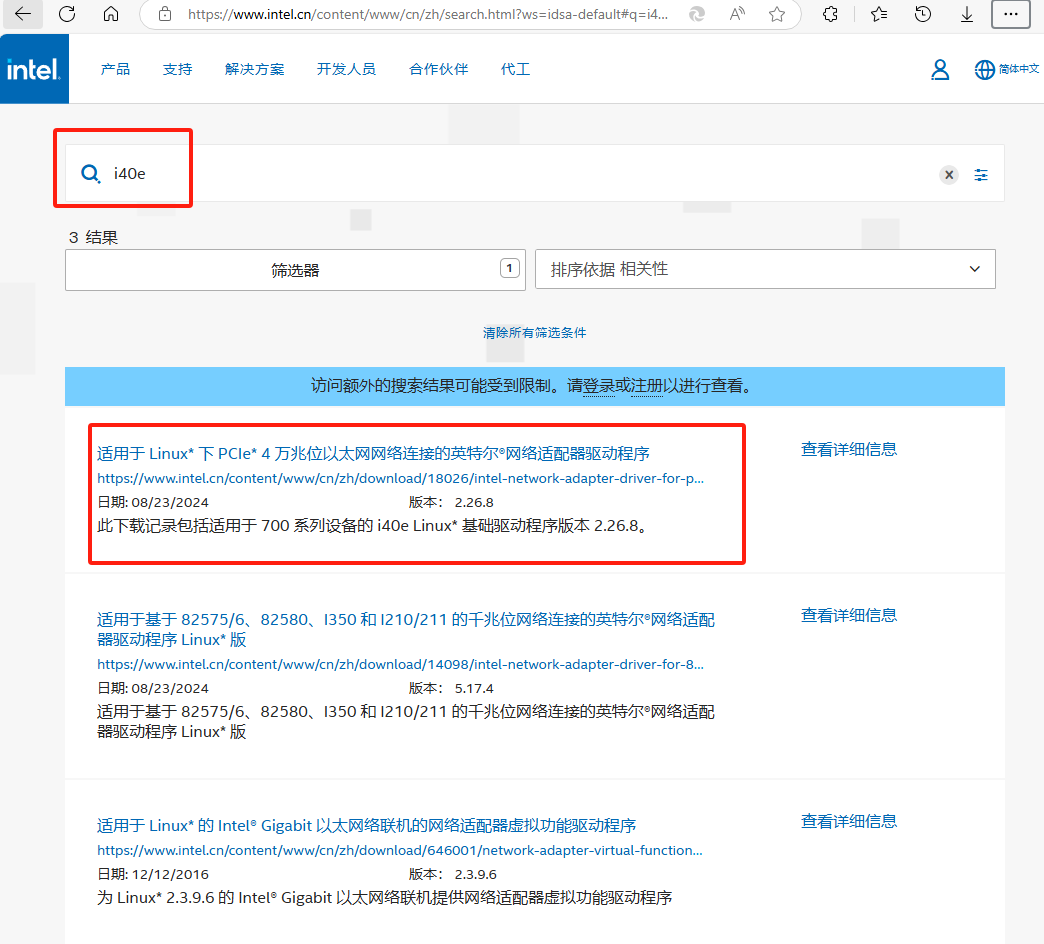The width and height of the screenshot is (1044, 944).
Task: Click the Edge translate icon in address bar
Action: pos(696,14)
